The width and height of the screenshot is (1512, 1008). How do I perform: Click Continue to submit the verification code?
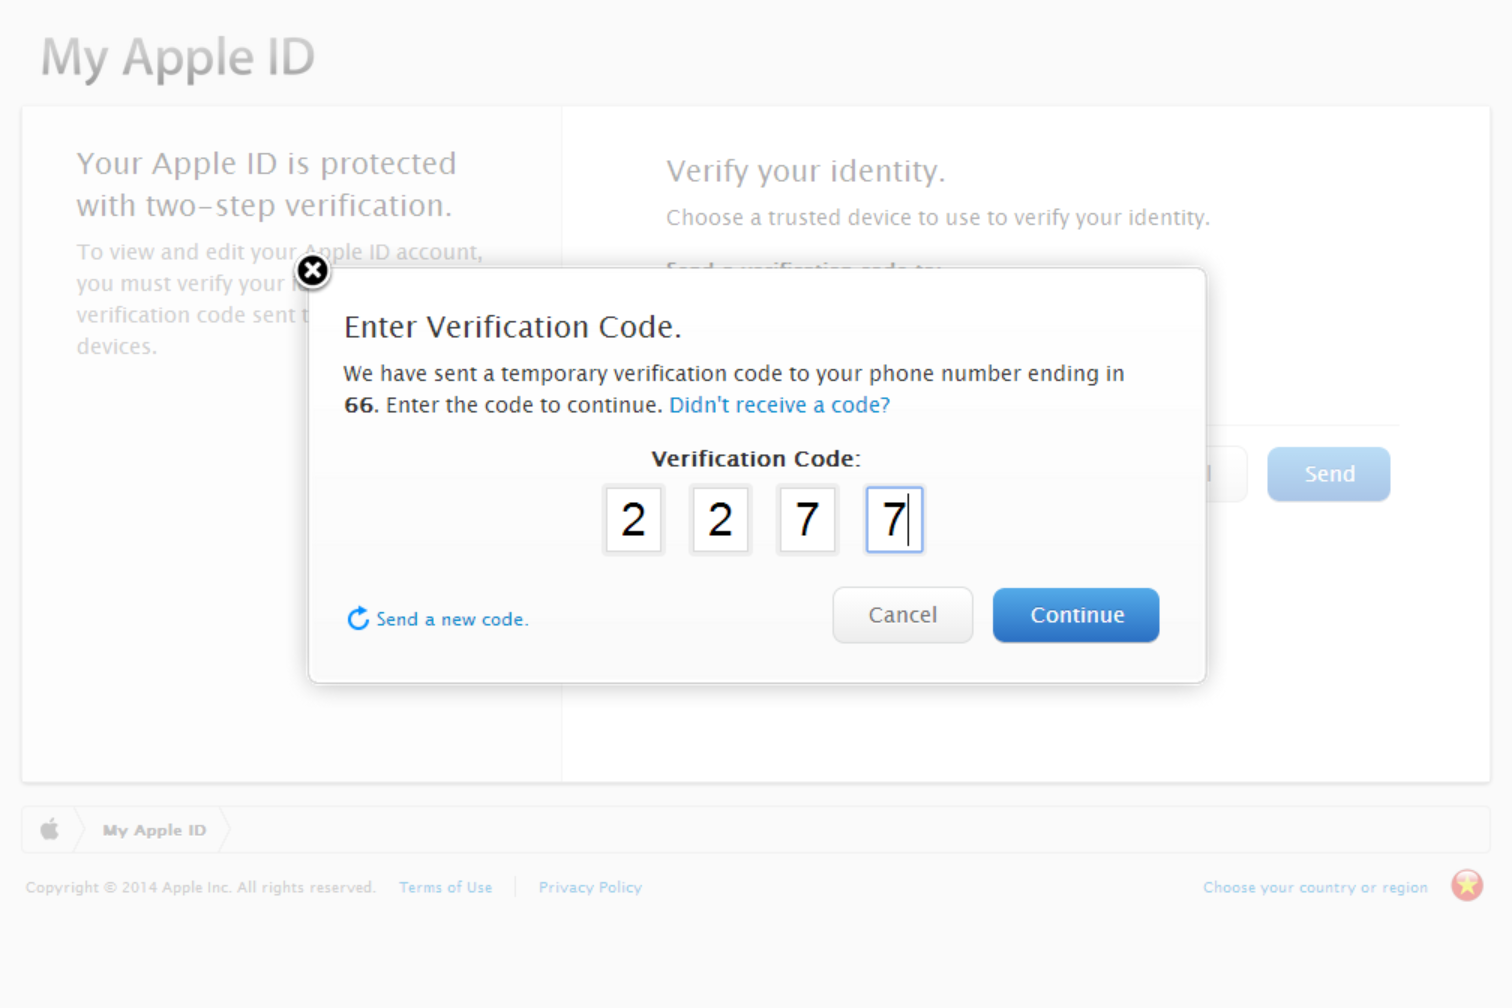tap(1075, 614)
